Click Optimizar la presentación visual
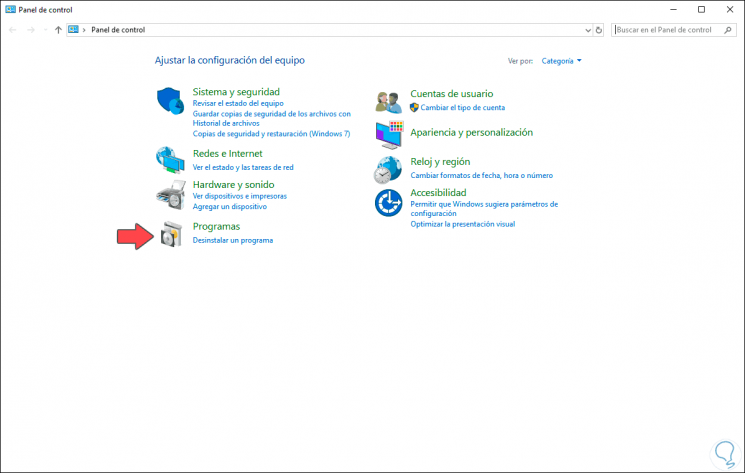This screenshot has height=473, width=745. click(462, 224)
